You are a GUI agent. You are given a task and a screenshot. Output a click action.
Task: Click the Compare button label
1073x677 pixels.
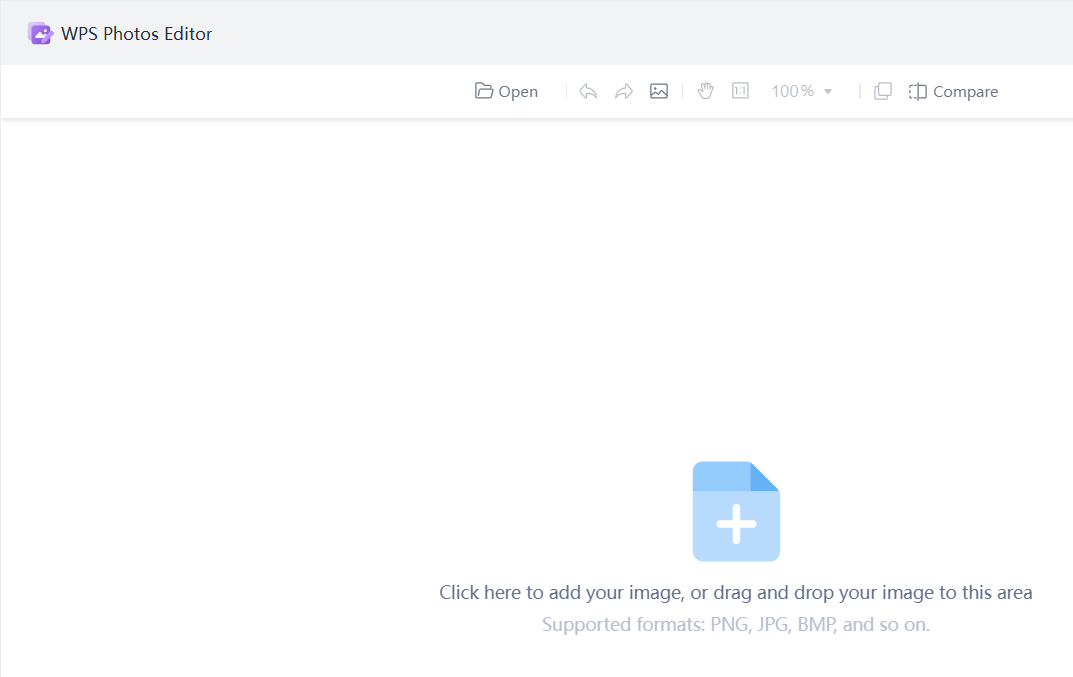[x=965, y=91]
